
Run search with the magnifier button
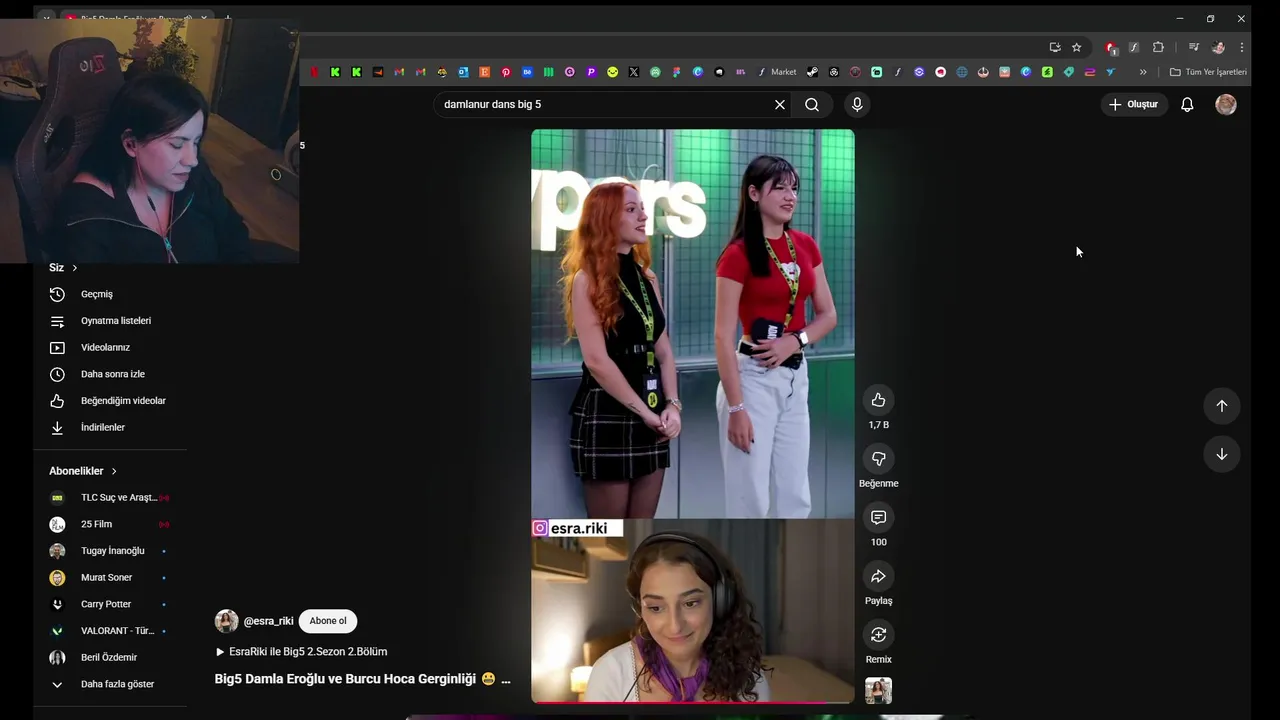coord(812,104)
